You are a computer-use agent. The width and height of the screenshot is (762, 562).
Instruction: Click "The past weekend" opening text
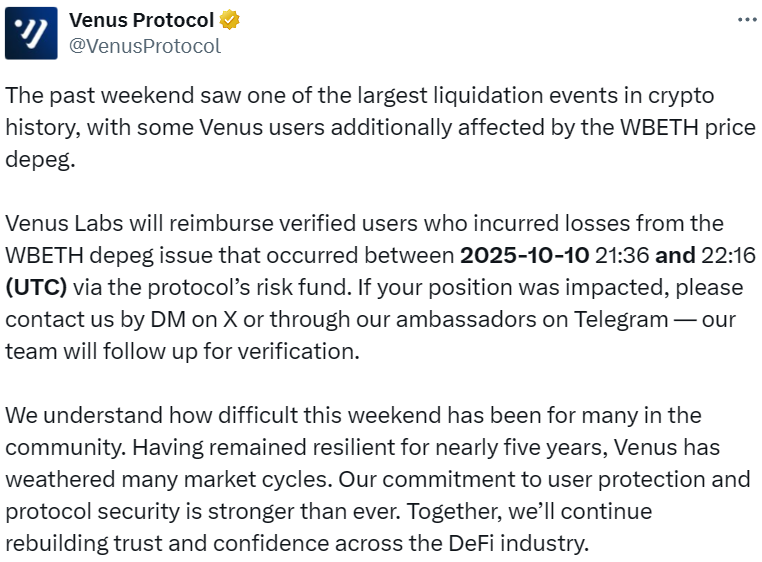point(80,95)
